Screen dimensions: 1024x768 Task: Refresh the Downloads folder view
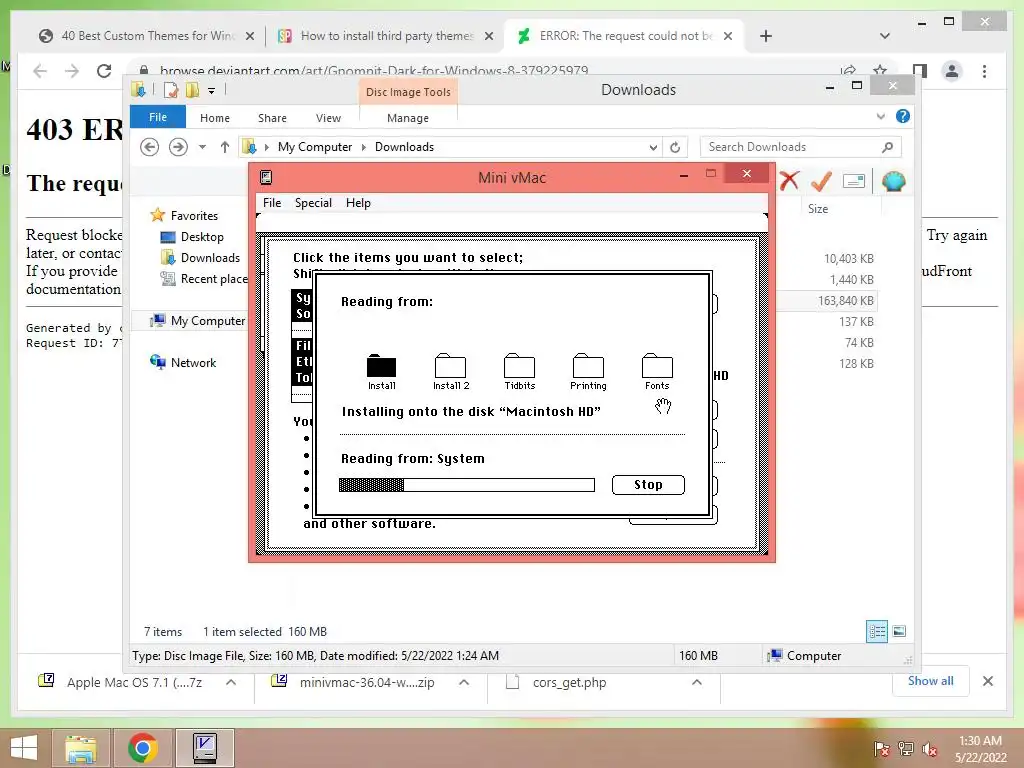(675, 148)
